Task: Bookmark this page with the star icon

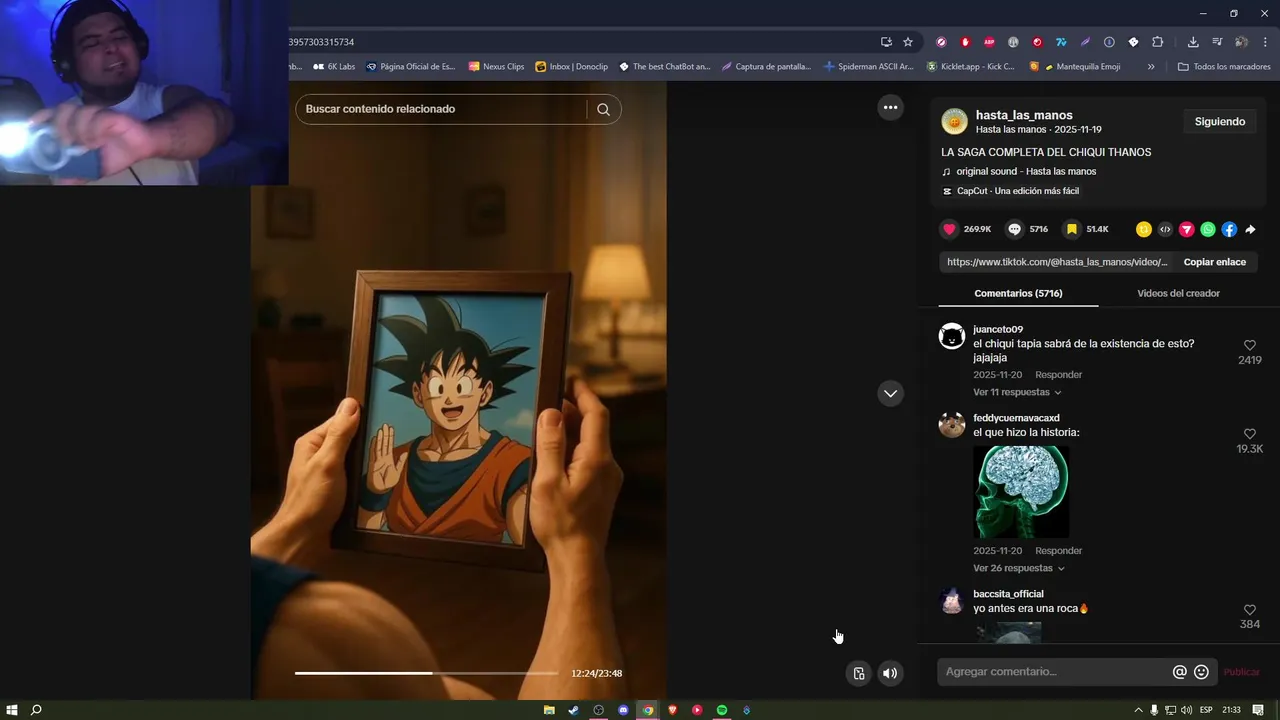Action: coord(908,42)
